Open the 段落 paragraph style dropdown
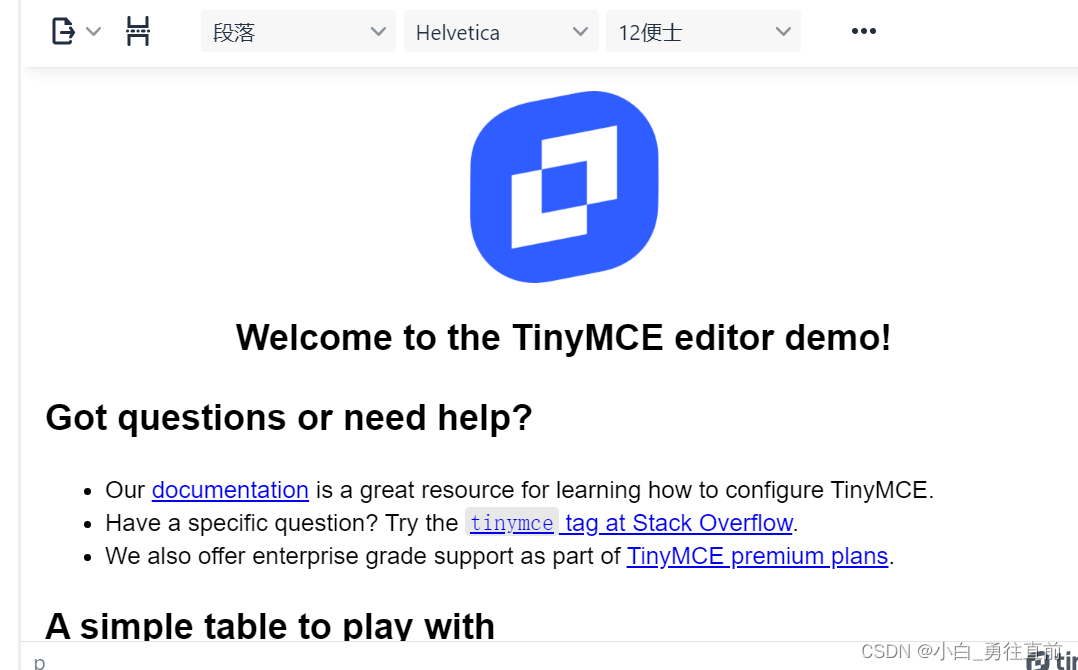Viewport: 1078px width, 670px height. [297, 31]
